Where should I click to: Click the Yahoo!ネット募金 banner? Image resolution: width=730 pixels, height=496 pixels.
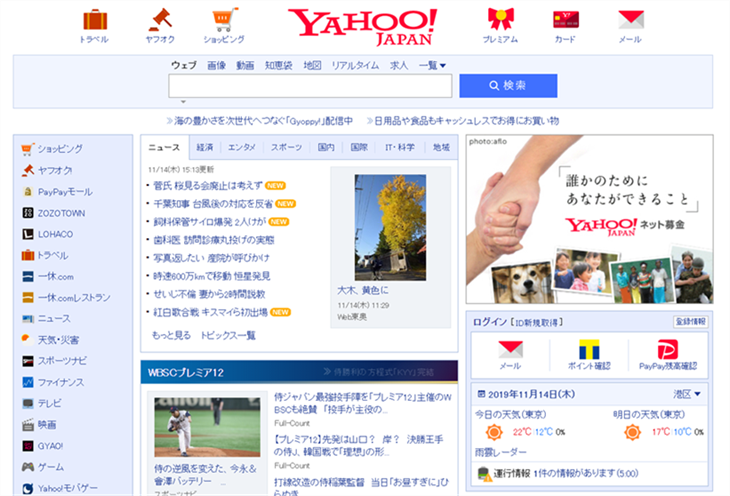589,219
